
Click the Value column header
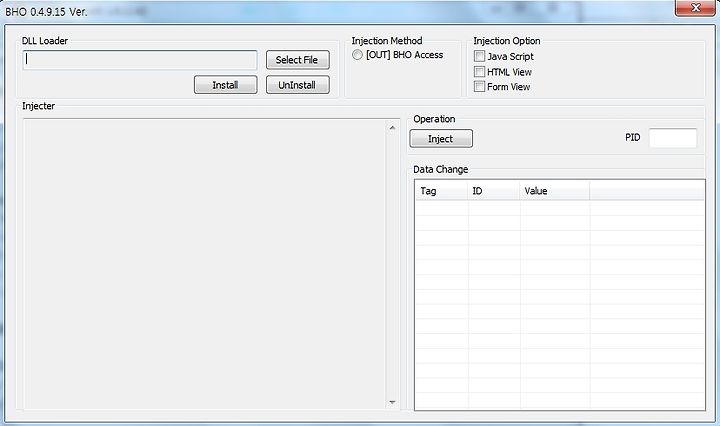(x=555, y=191)
